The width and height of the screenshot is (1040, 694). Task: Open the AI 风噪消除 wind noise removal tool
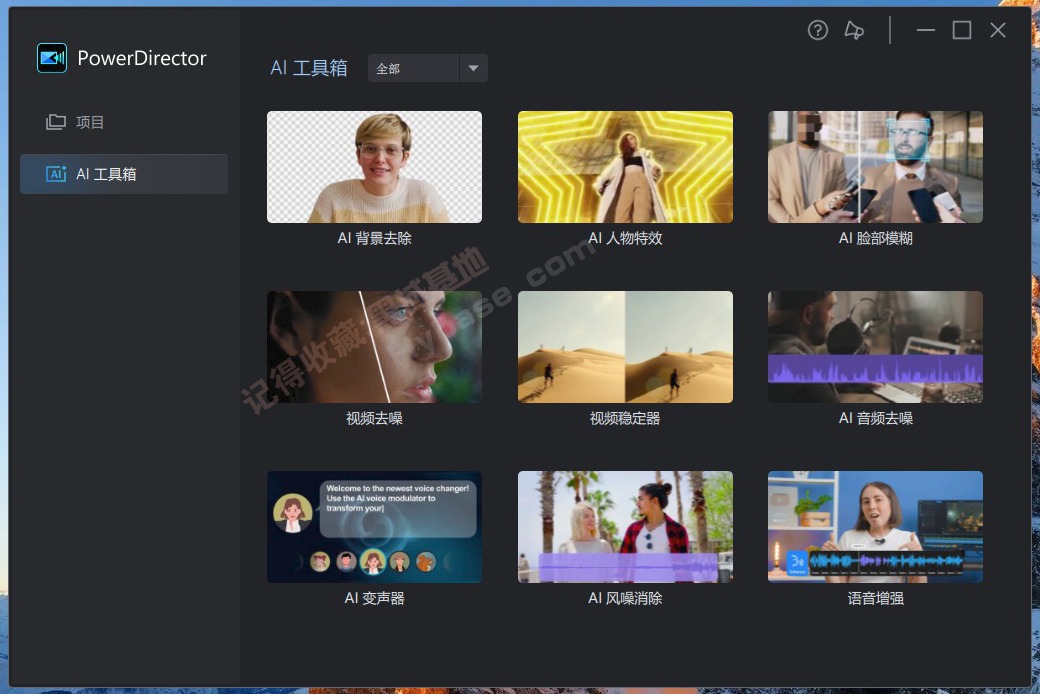click(x=624, y=527)
